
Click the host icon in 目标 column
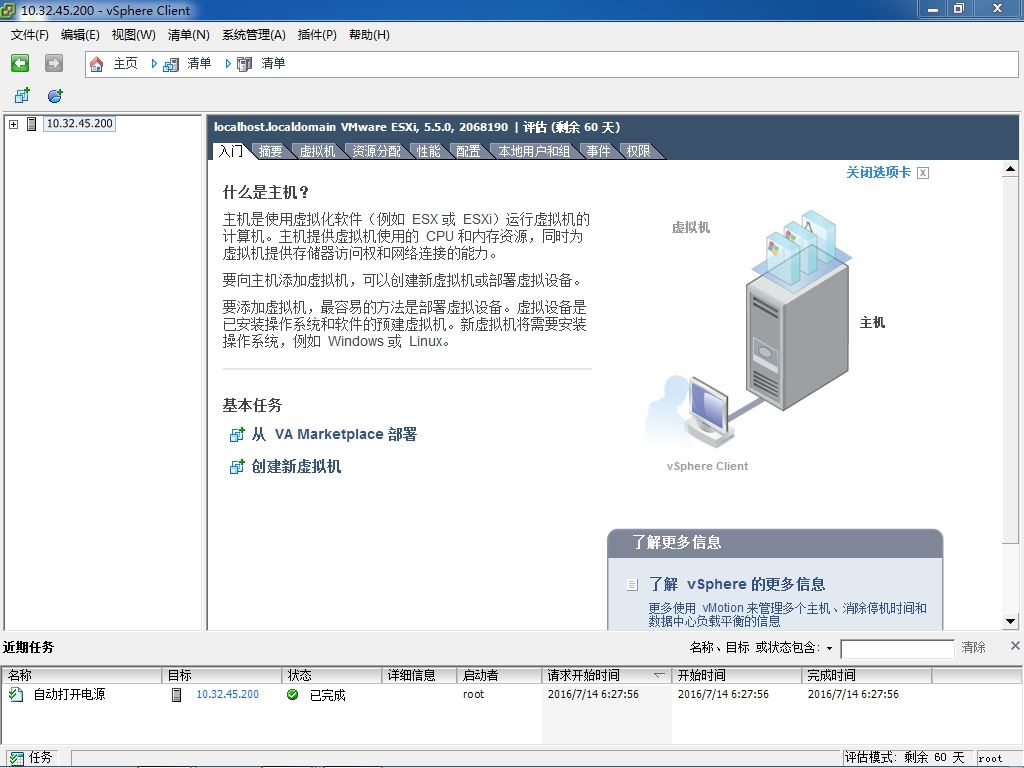click(x=176, y=694)
